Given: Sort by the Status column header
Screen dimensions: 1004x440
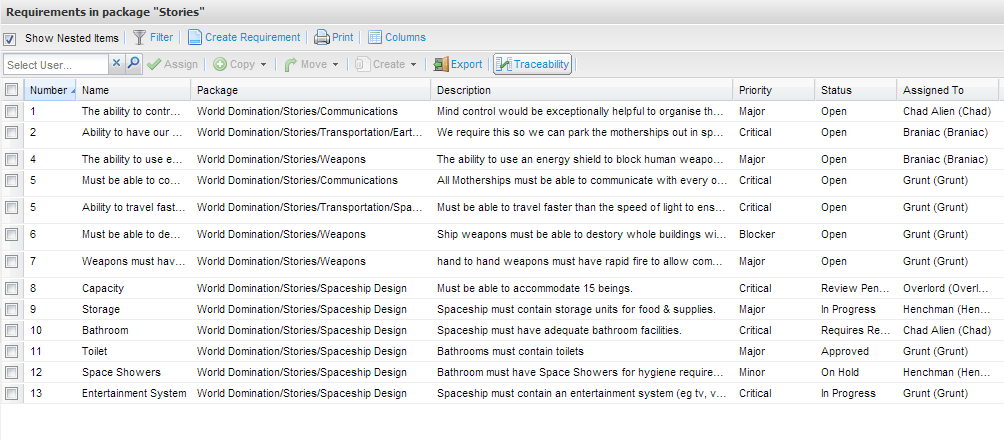Looking at the screenshot, I should click(x=836, y=90).
